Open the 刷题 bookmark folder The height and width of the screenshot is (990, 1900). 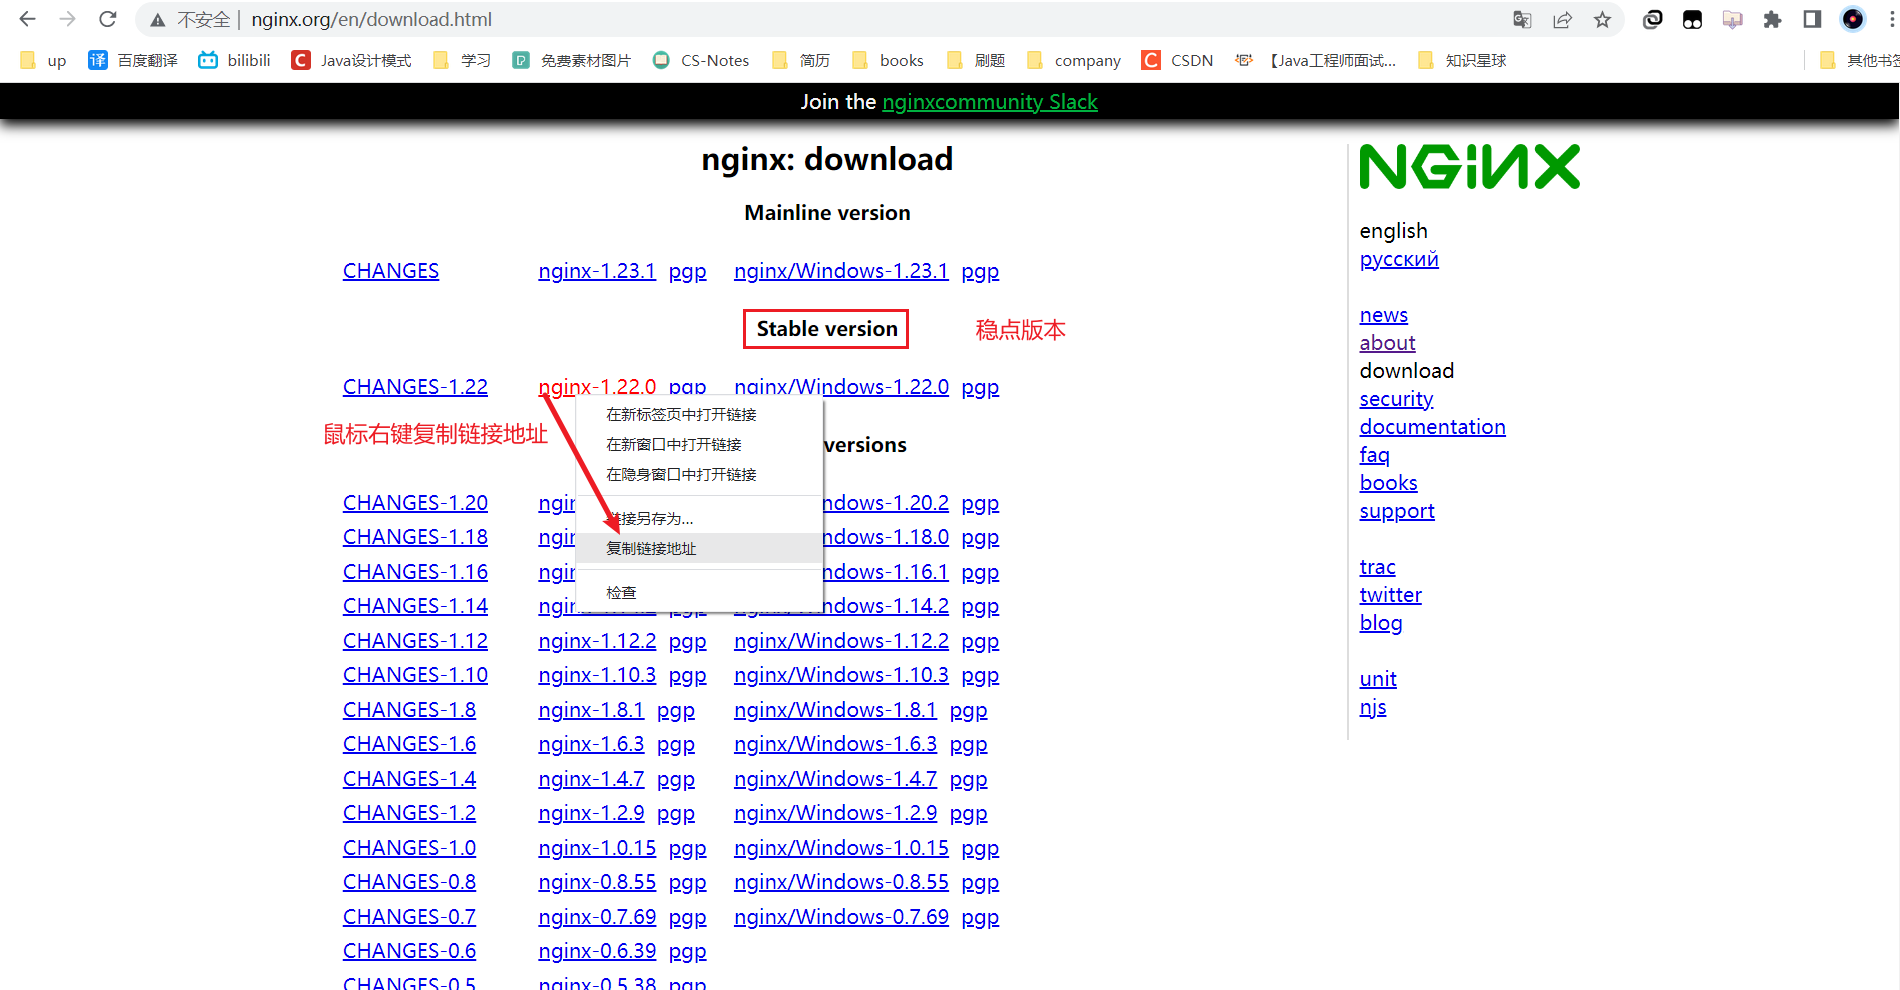coord(975,61)
